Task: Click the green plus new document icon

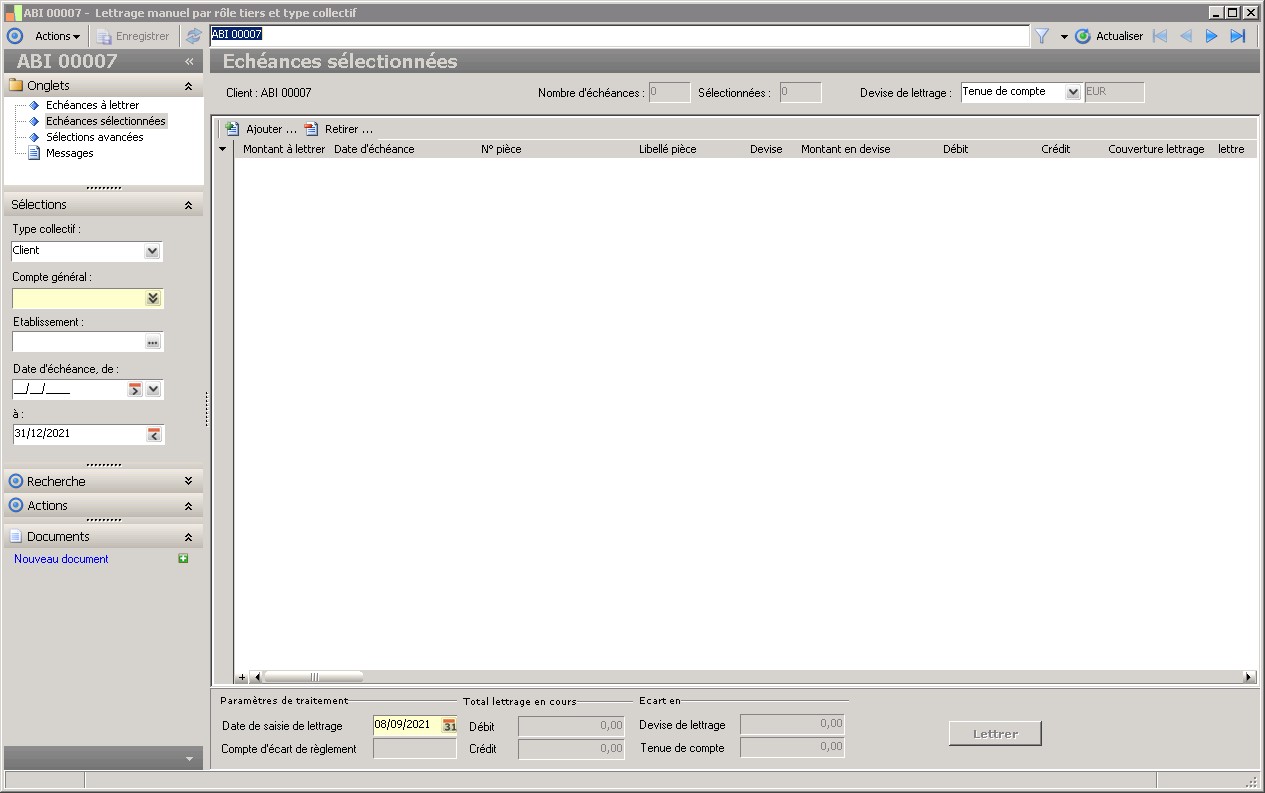Action: 183,559
